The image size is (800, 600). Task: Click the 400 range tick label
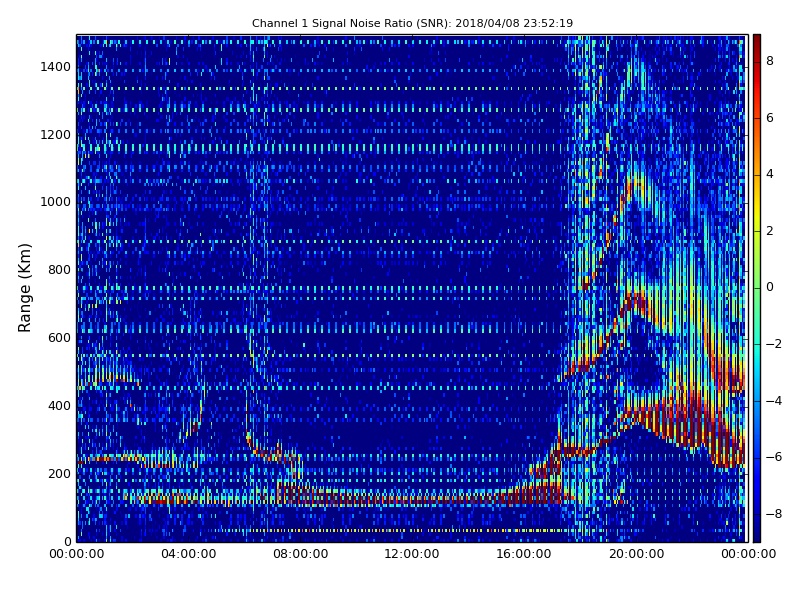(x=59, y=406)
